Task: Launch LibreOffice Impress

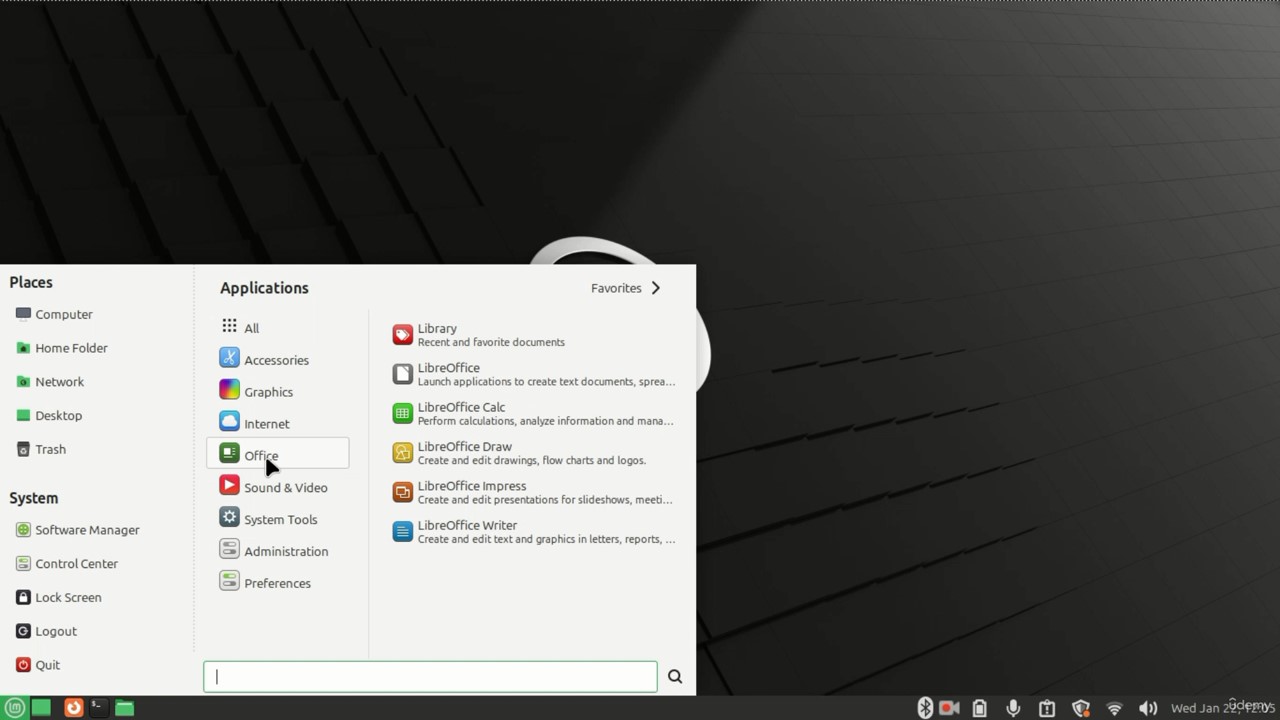Action: pos(533,492)
